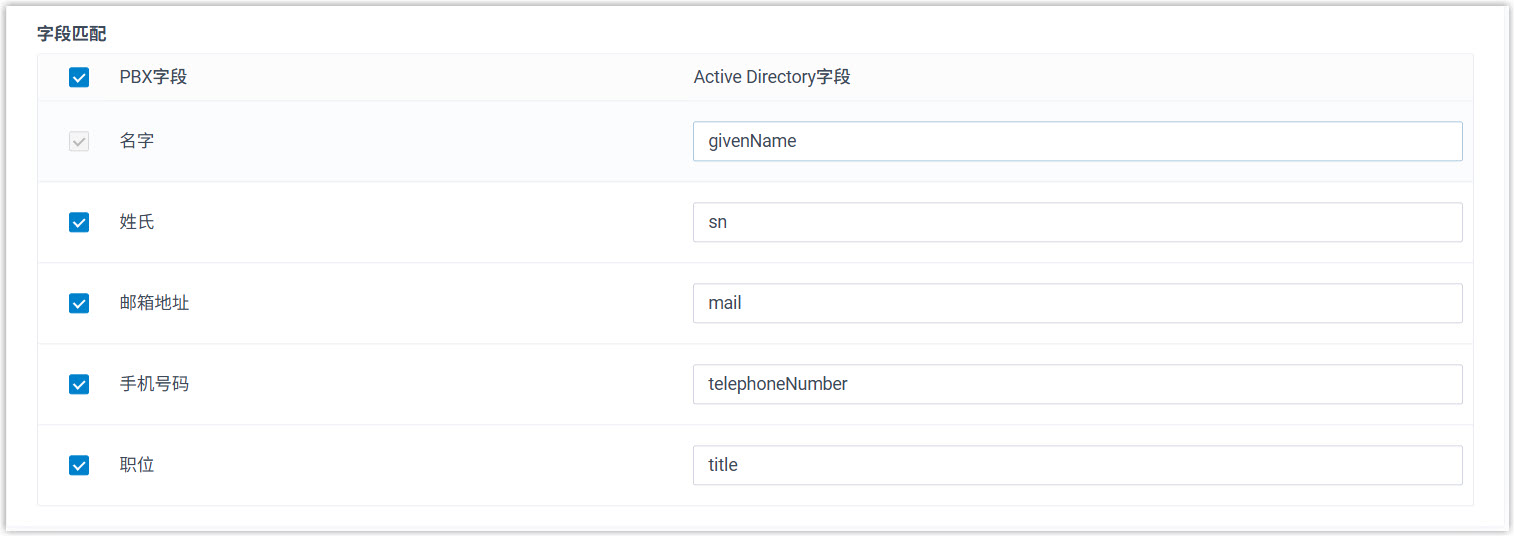The height and width of the screenshot is (537, 1515).
Task: Uncheck the 姓氏 field checkbox
Action: click(79, 222)
